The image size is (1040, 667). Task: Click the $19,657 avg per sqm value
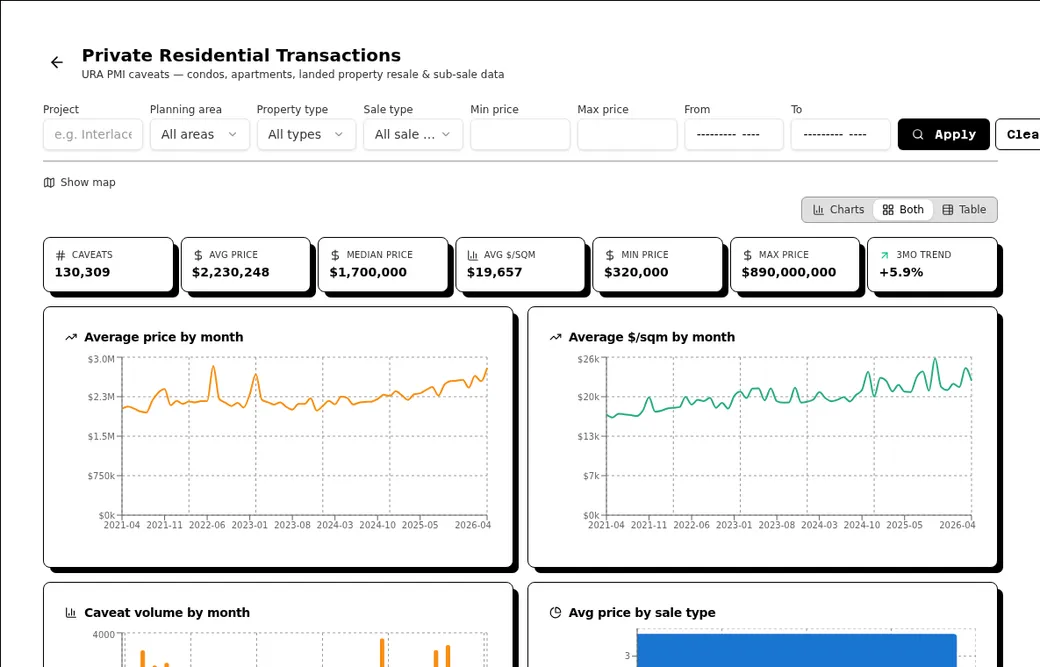coord(495,273)
